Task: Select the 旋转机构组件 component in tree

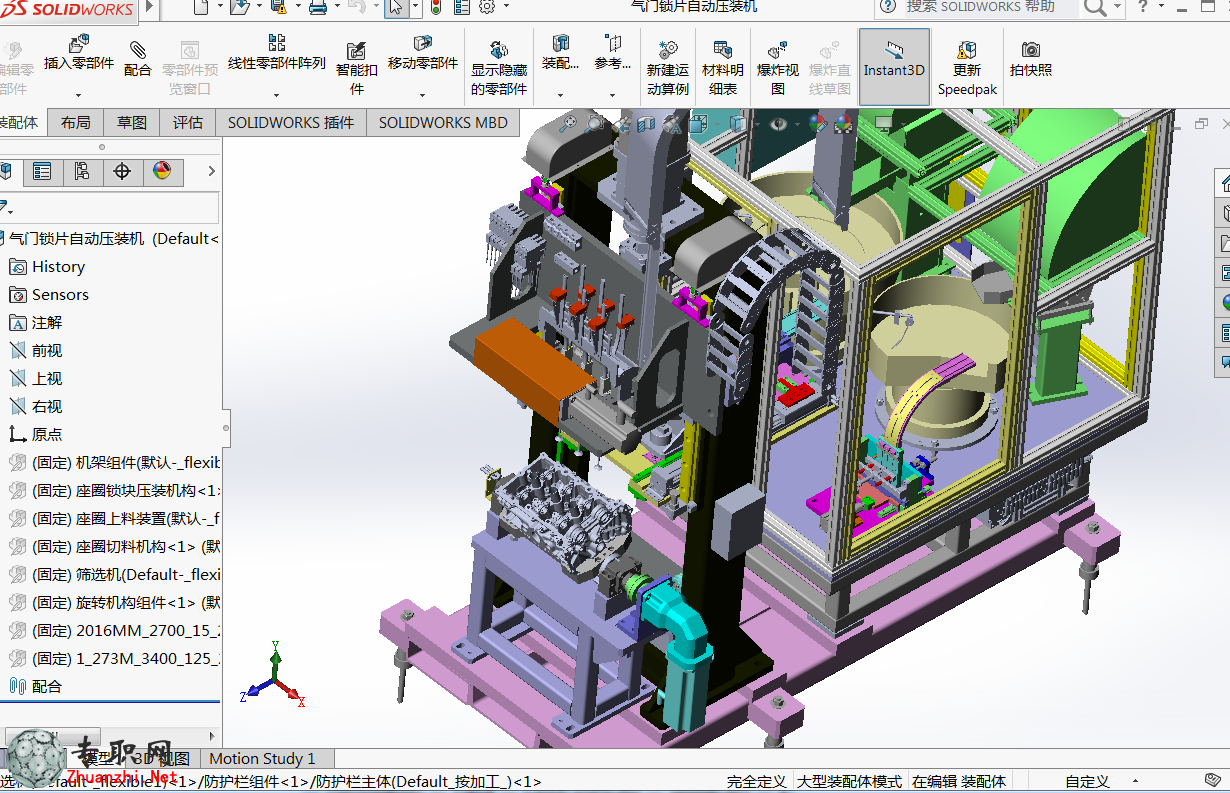Action: (114, 603)
